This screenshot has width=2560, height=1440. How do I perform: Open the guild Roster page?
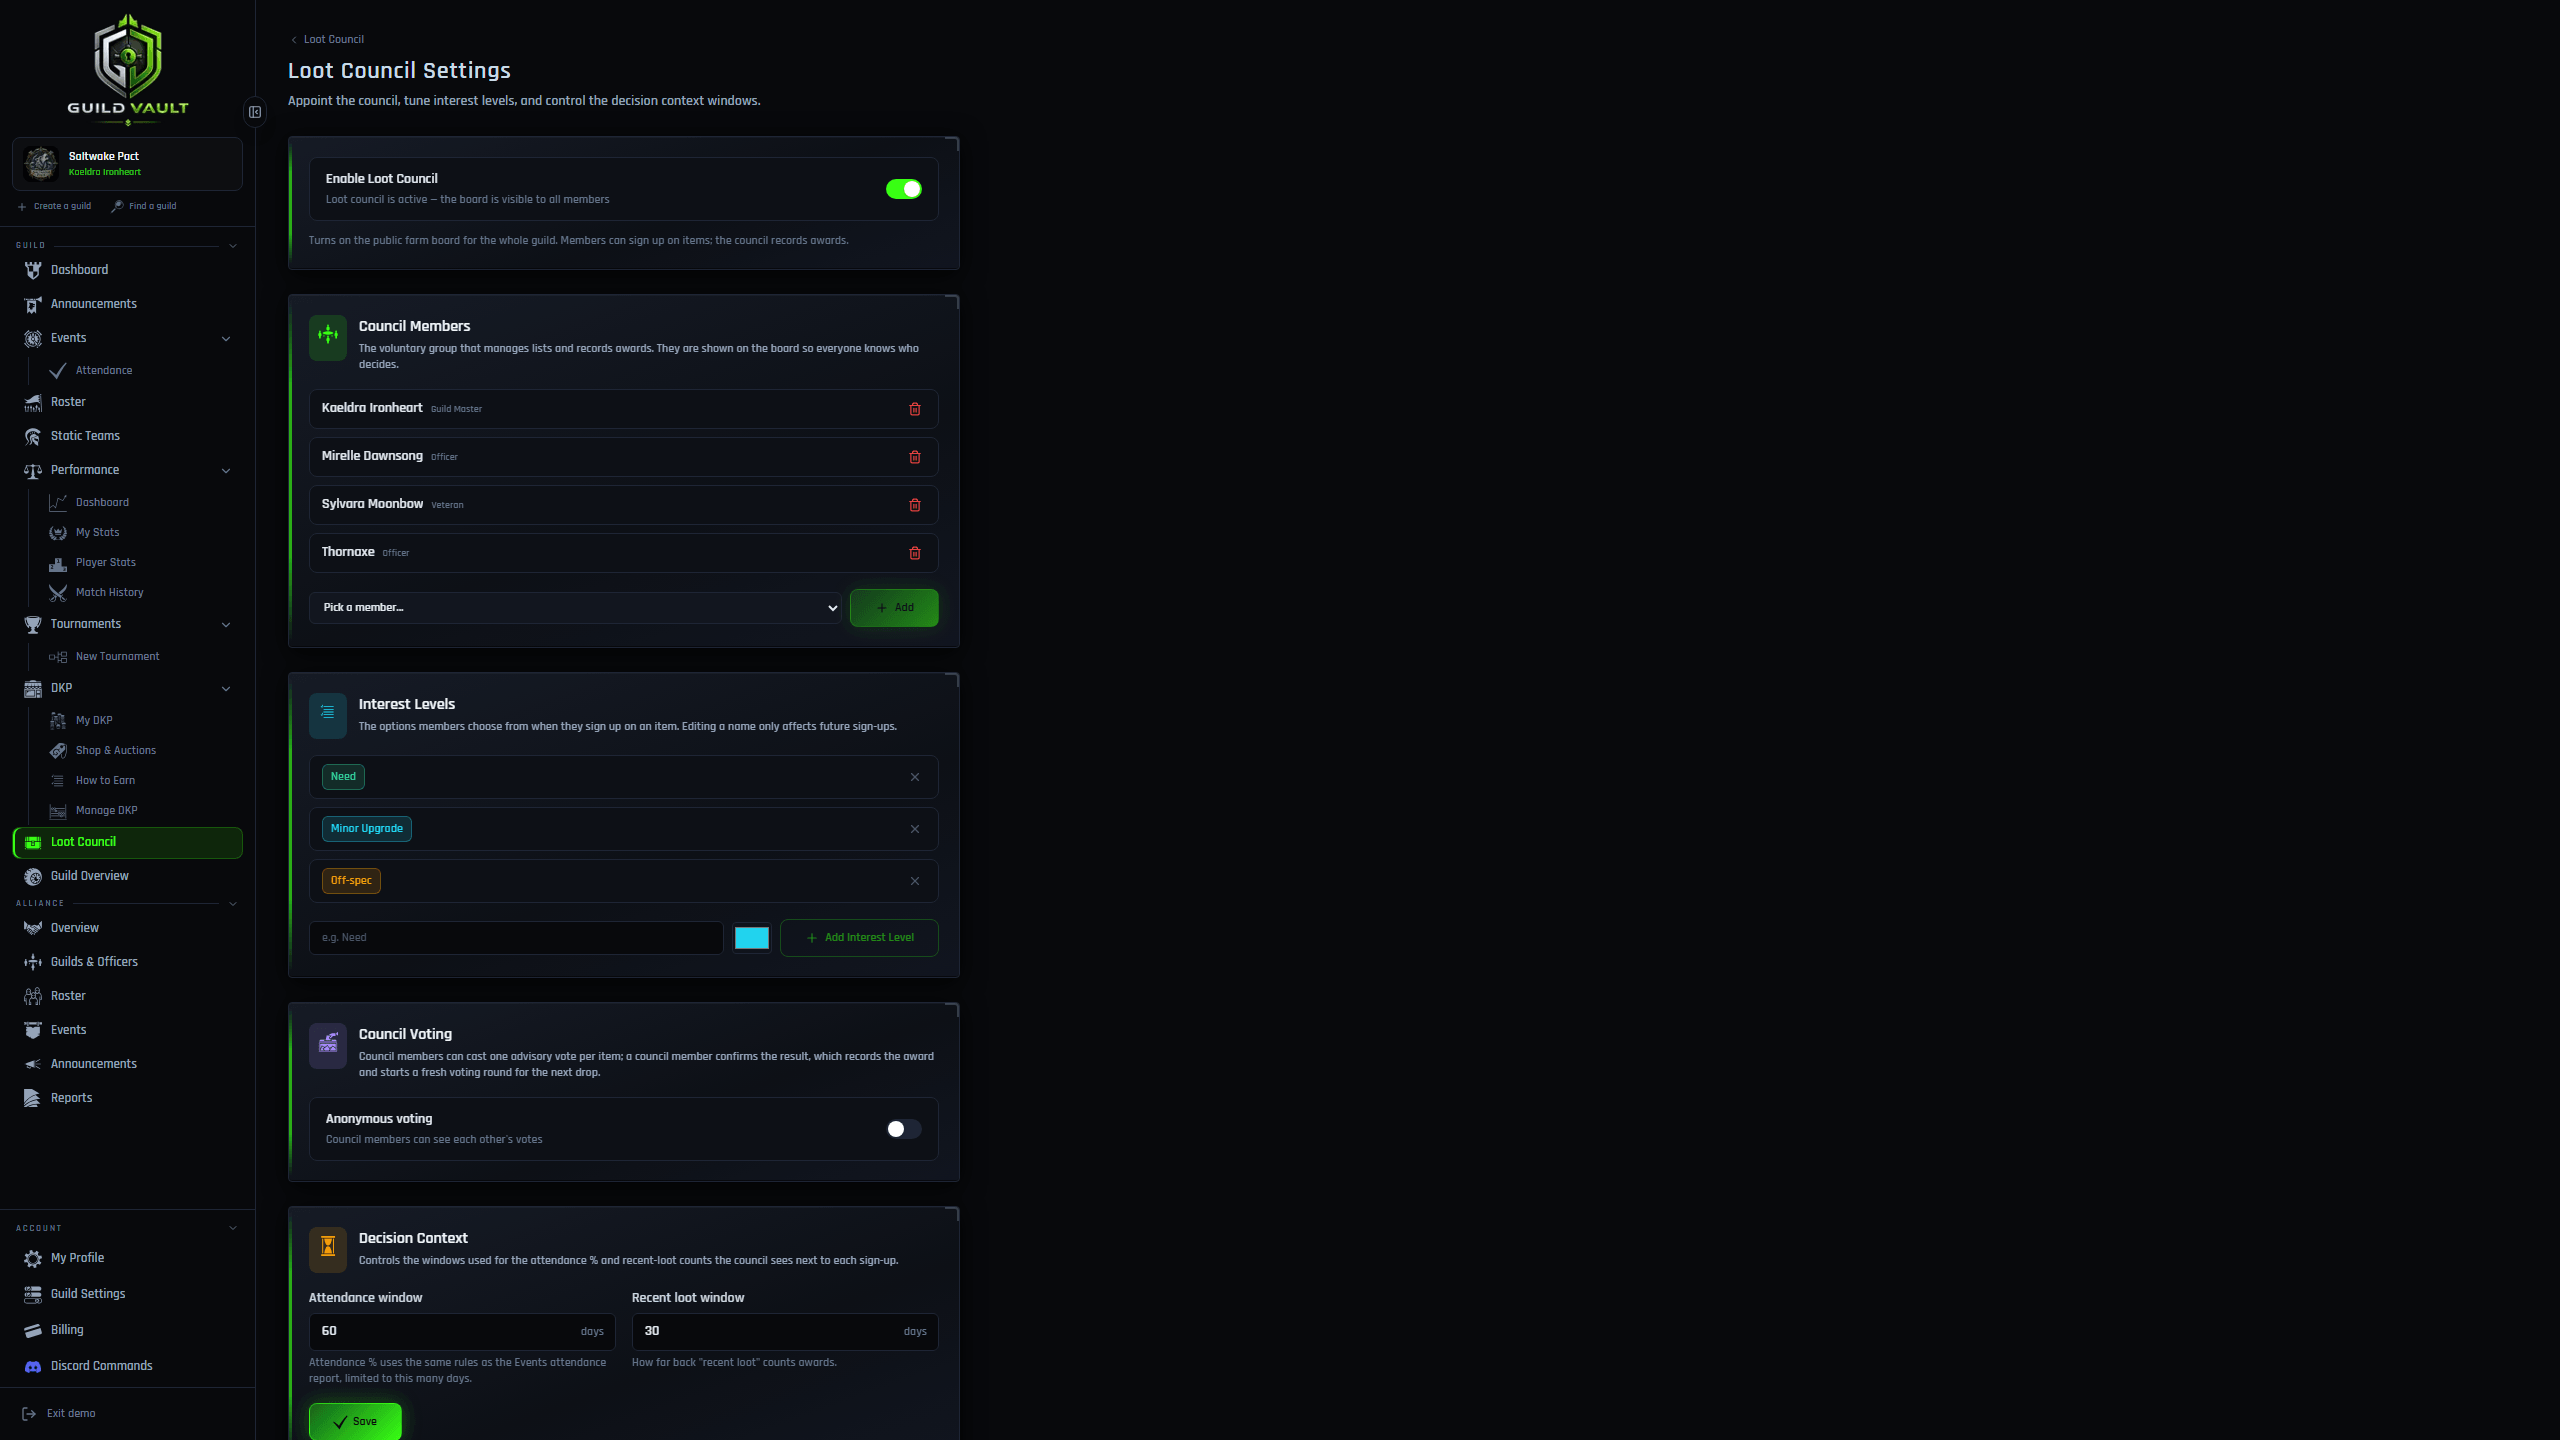point(127,402)
